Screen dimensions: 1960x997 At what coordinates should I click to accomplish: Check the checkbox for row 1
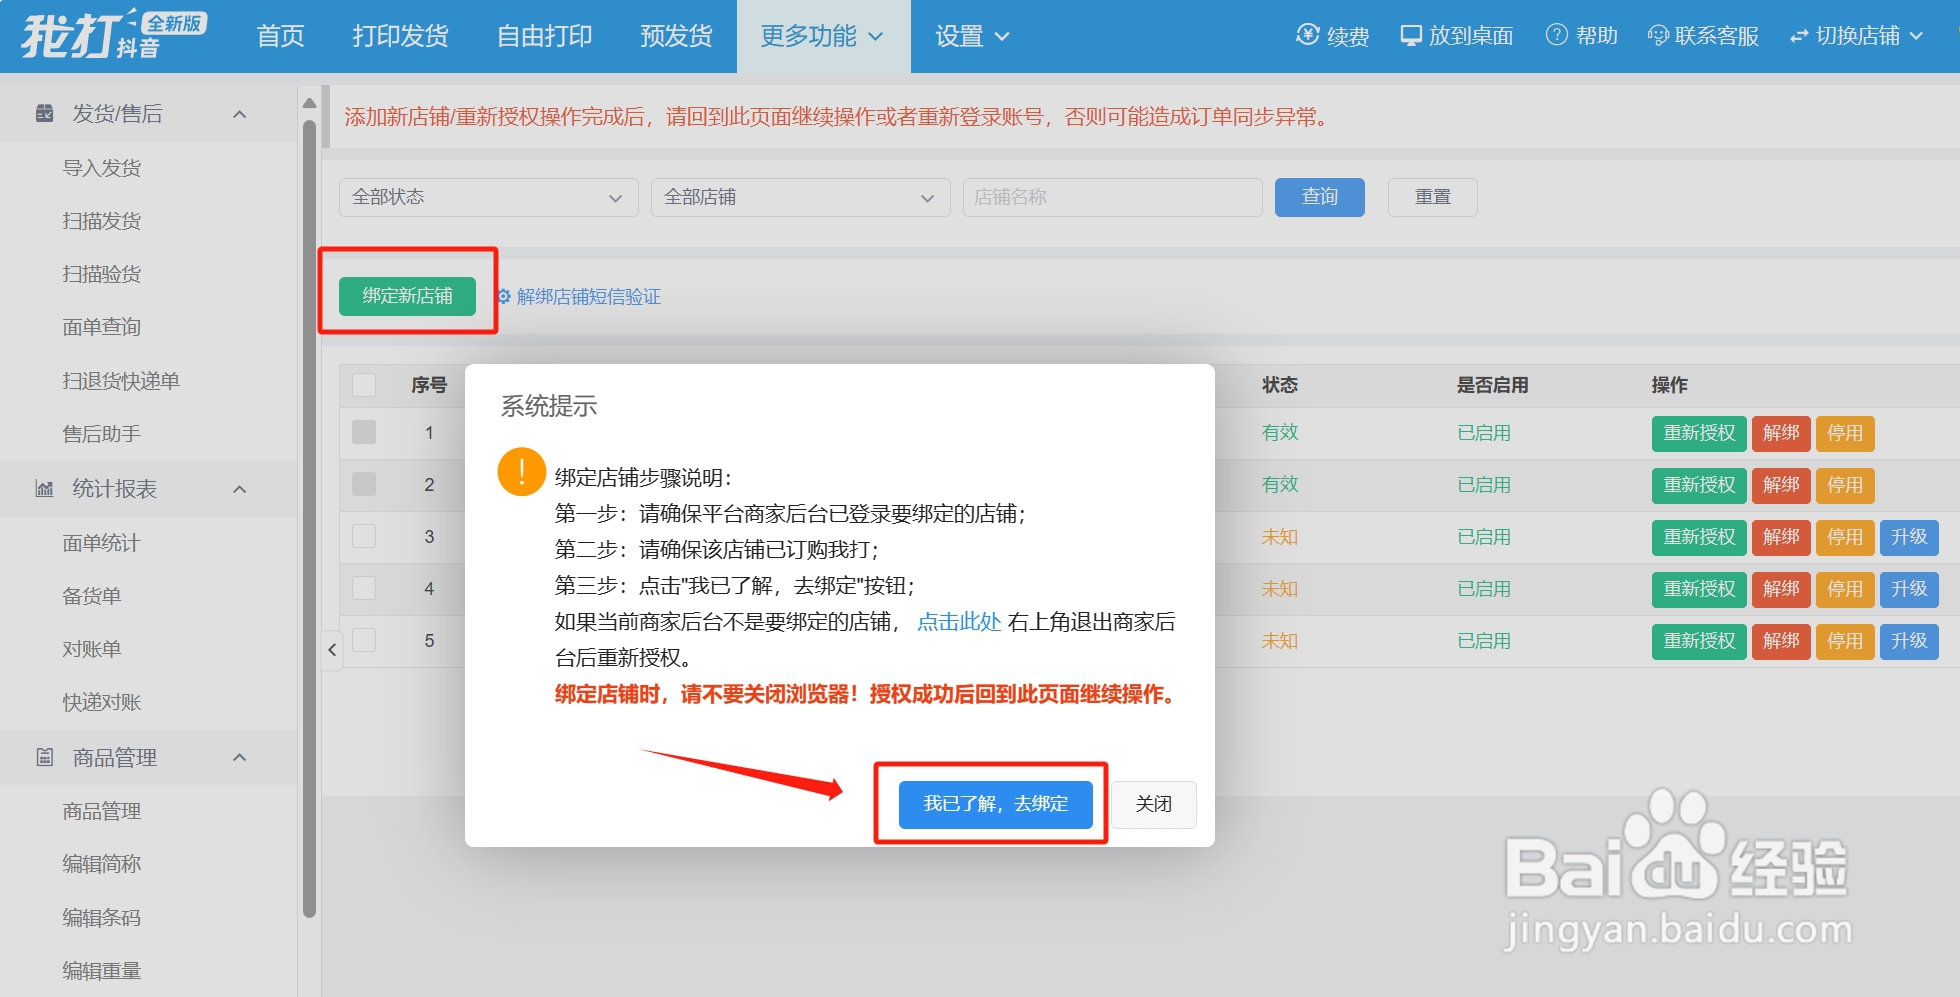tap(364, 432)
